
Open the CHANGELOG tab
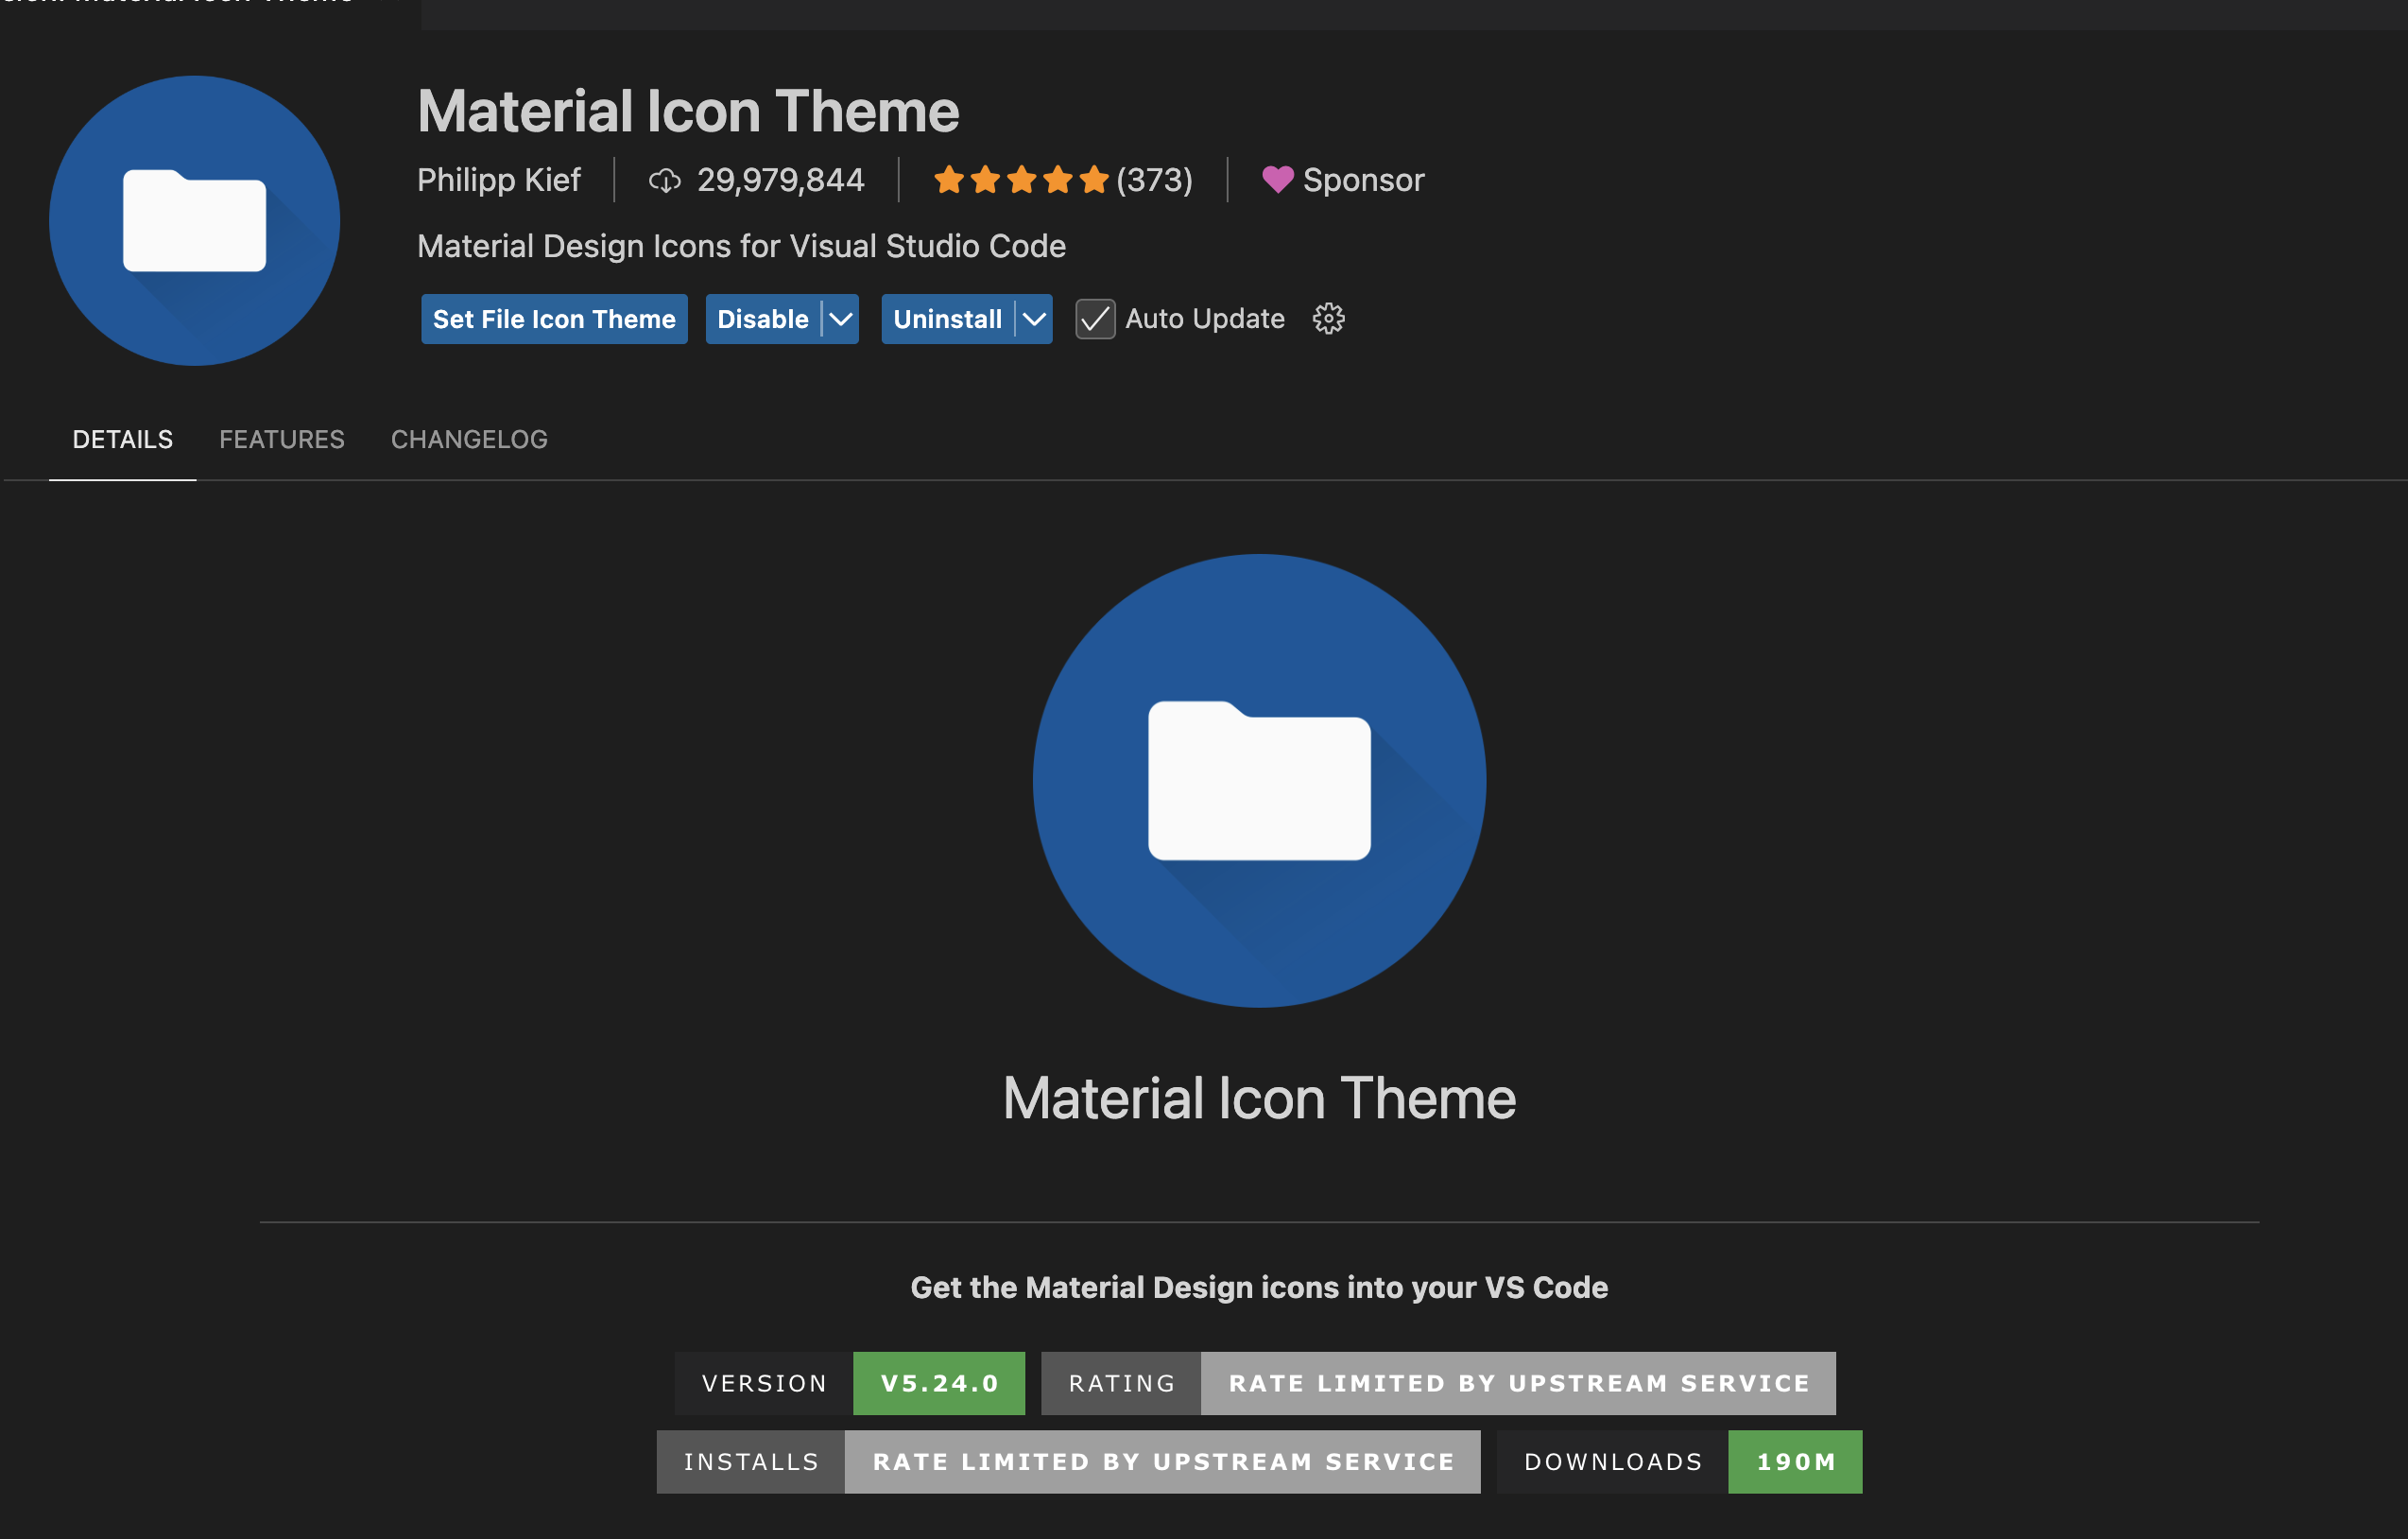click(469, 439)
